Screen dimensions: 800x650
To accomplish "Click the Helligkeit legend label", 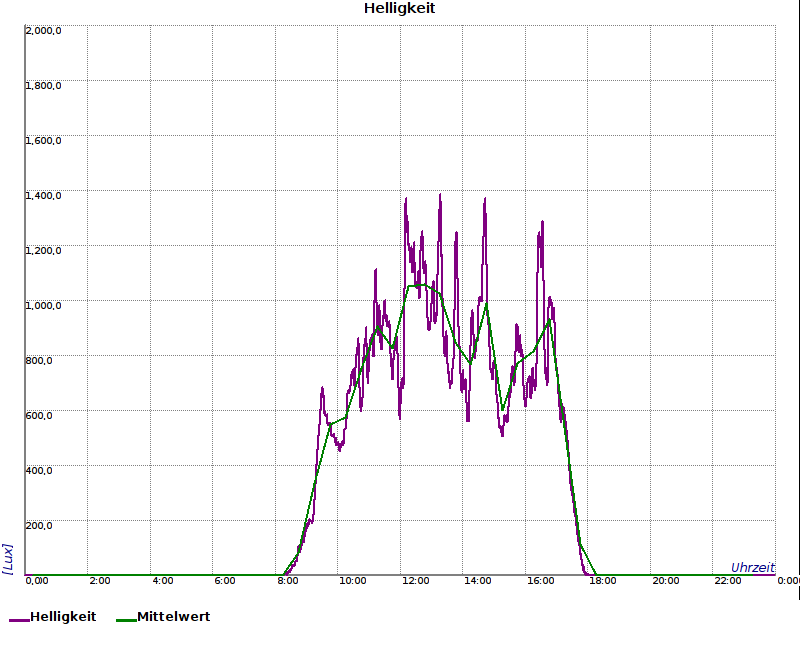I will [x=63, y=617].
